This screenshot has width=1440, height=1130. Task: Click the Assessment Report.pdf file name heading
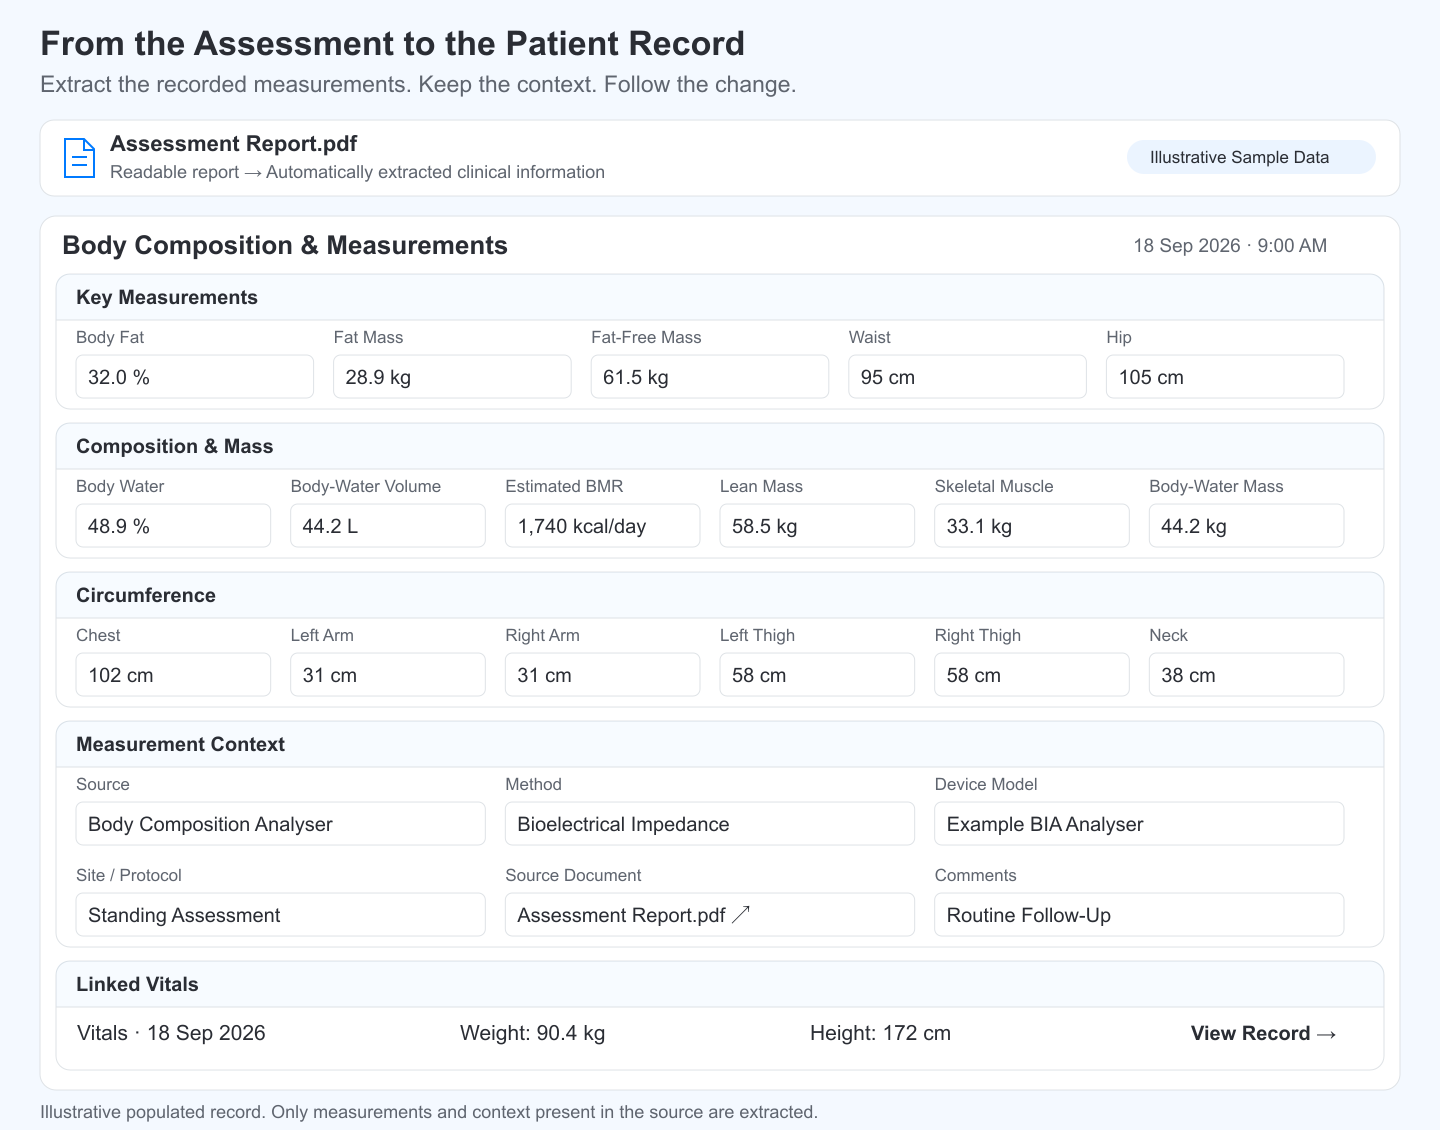coord(233,144)
